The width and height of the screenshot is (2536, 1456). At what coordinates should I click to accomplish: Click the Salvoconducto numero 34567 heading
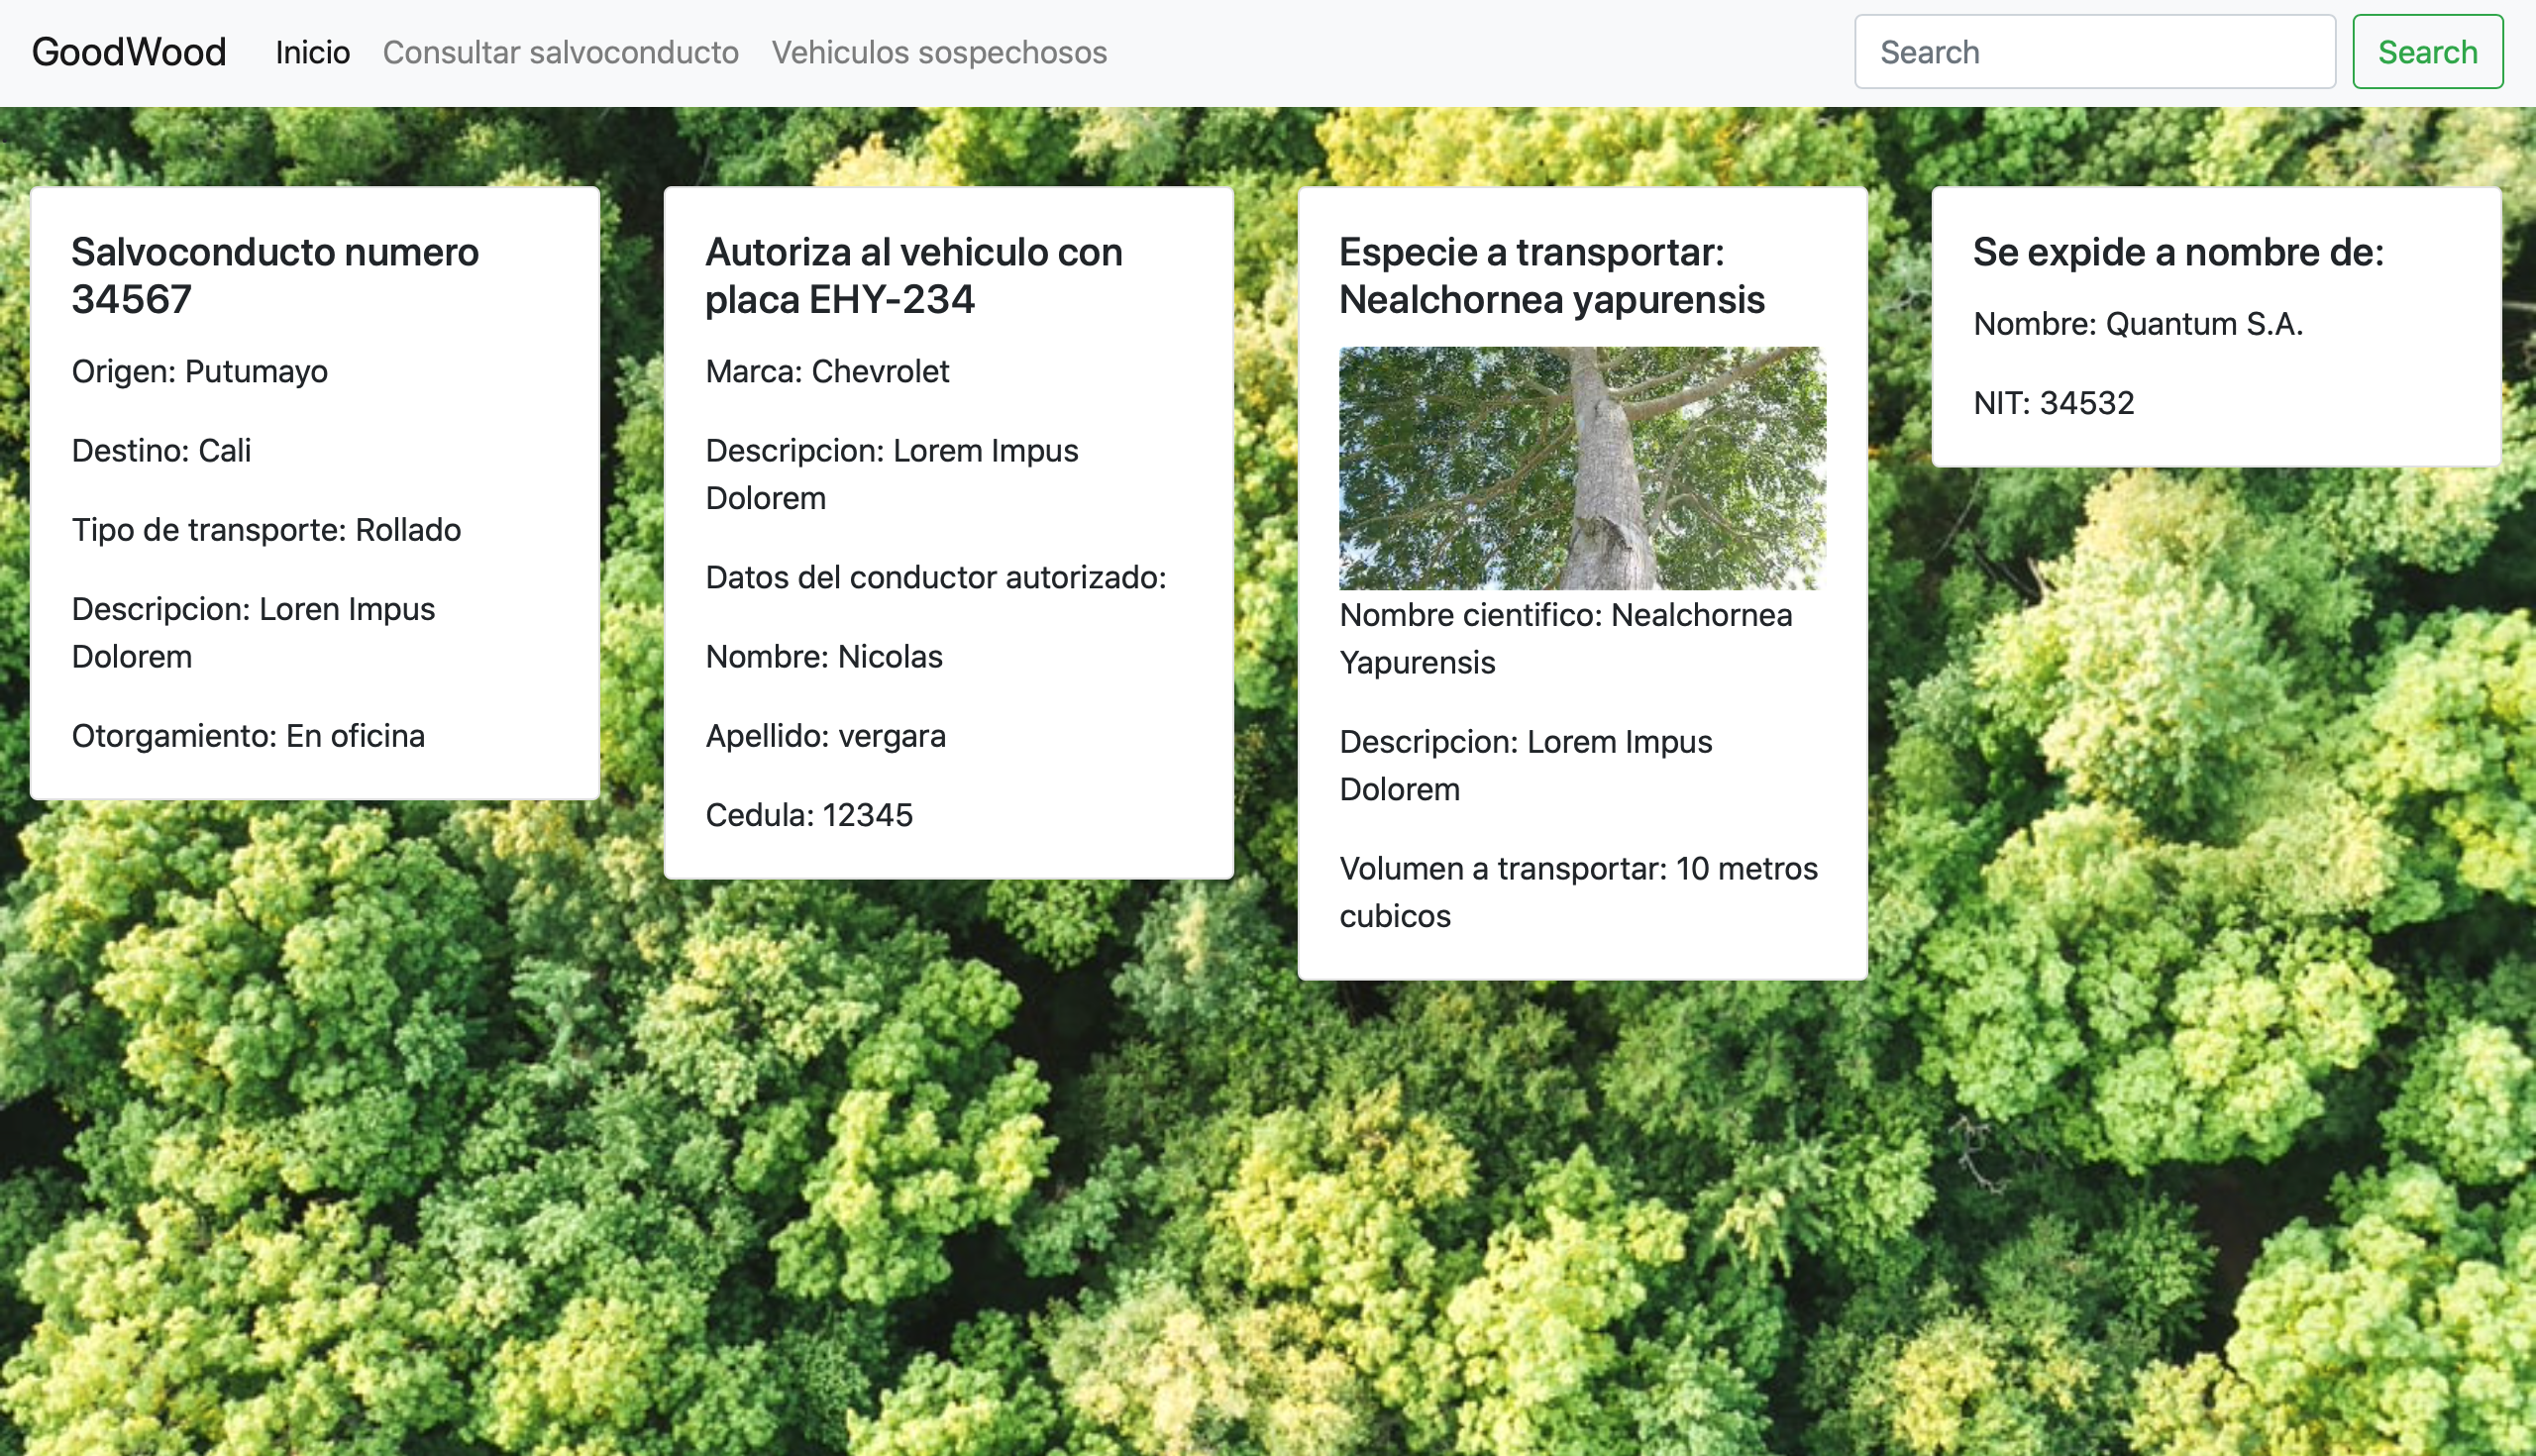275,275
